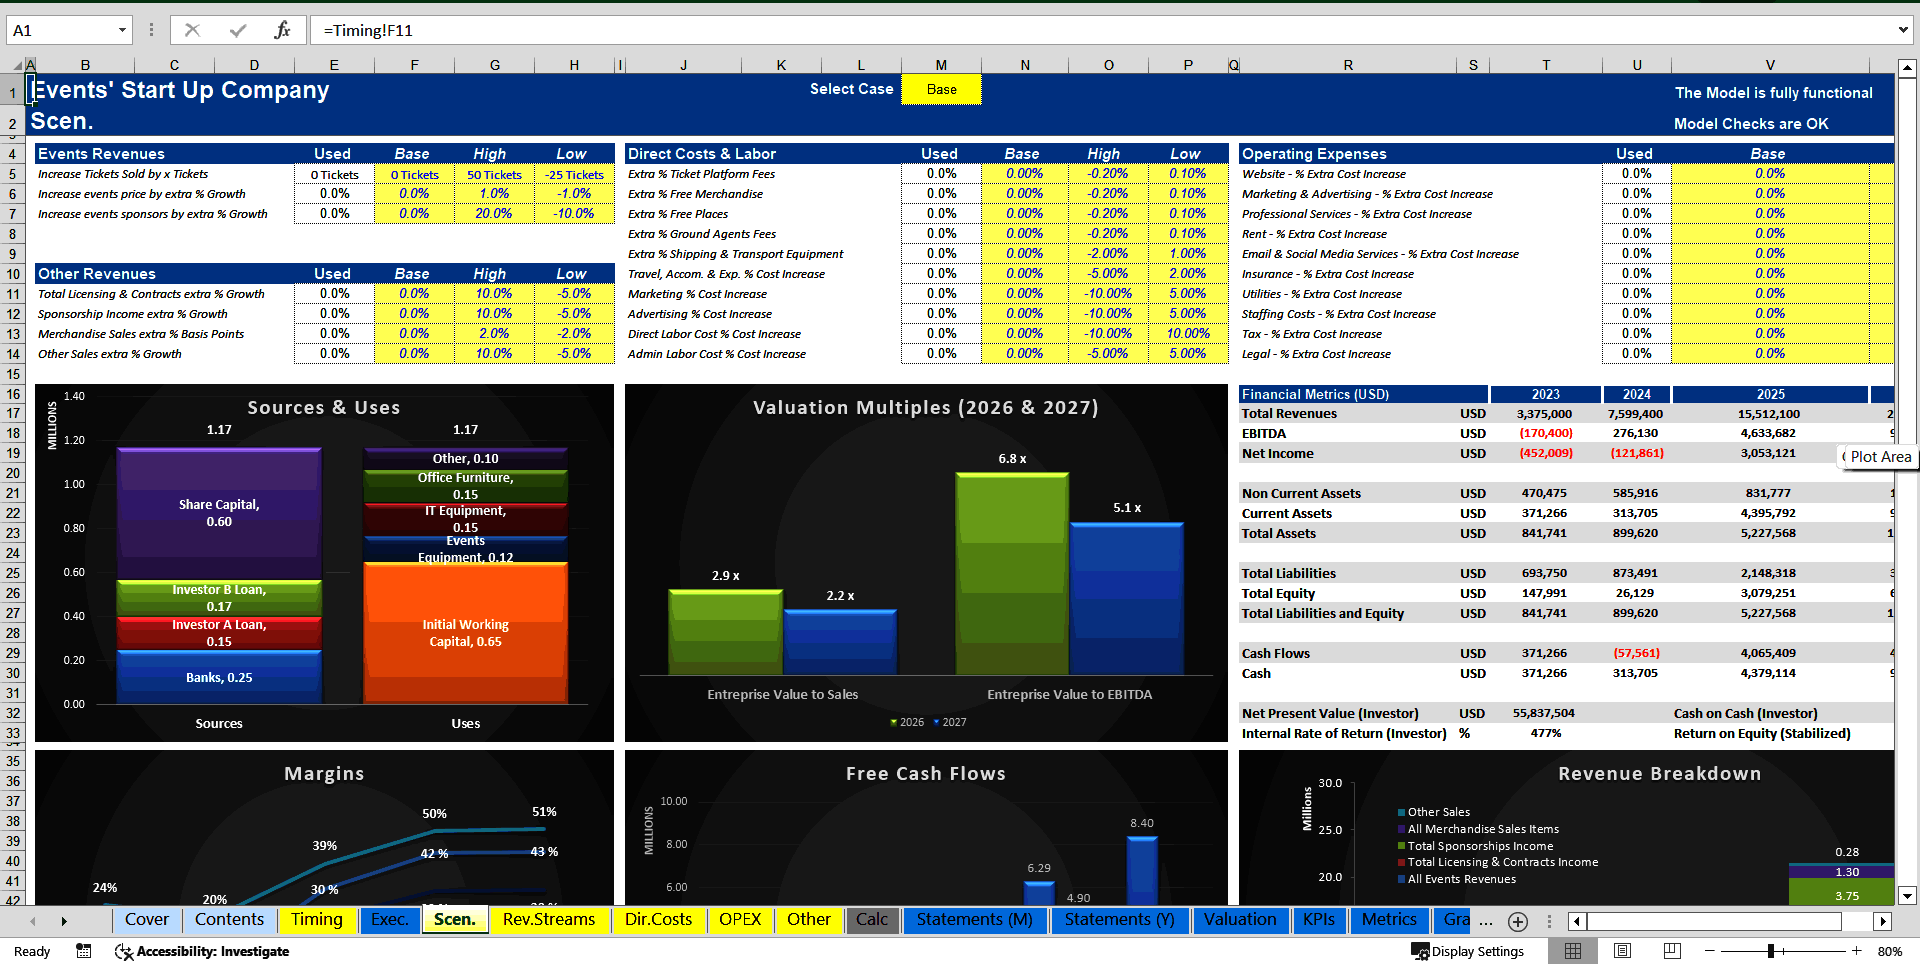This screenshot has width=1920, height=966.
Task: Click the Revenue Breakdown chart title
Action: pyautogui.click(x=1659, y=773)
